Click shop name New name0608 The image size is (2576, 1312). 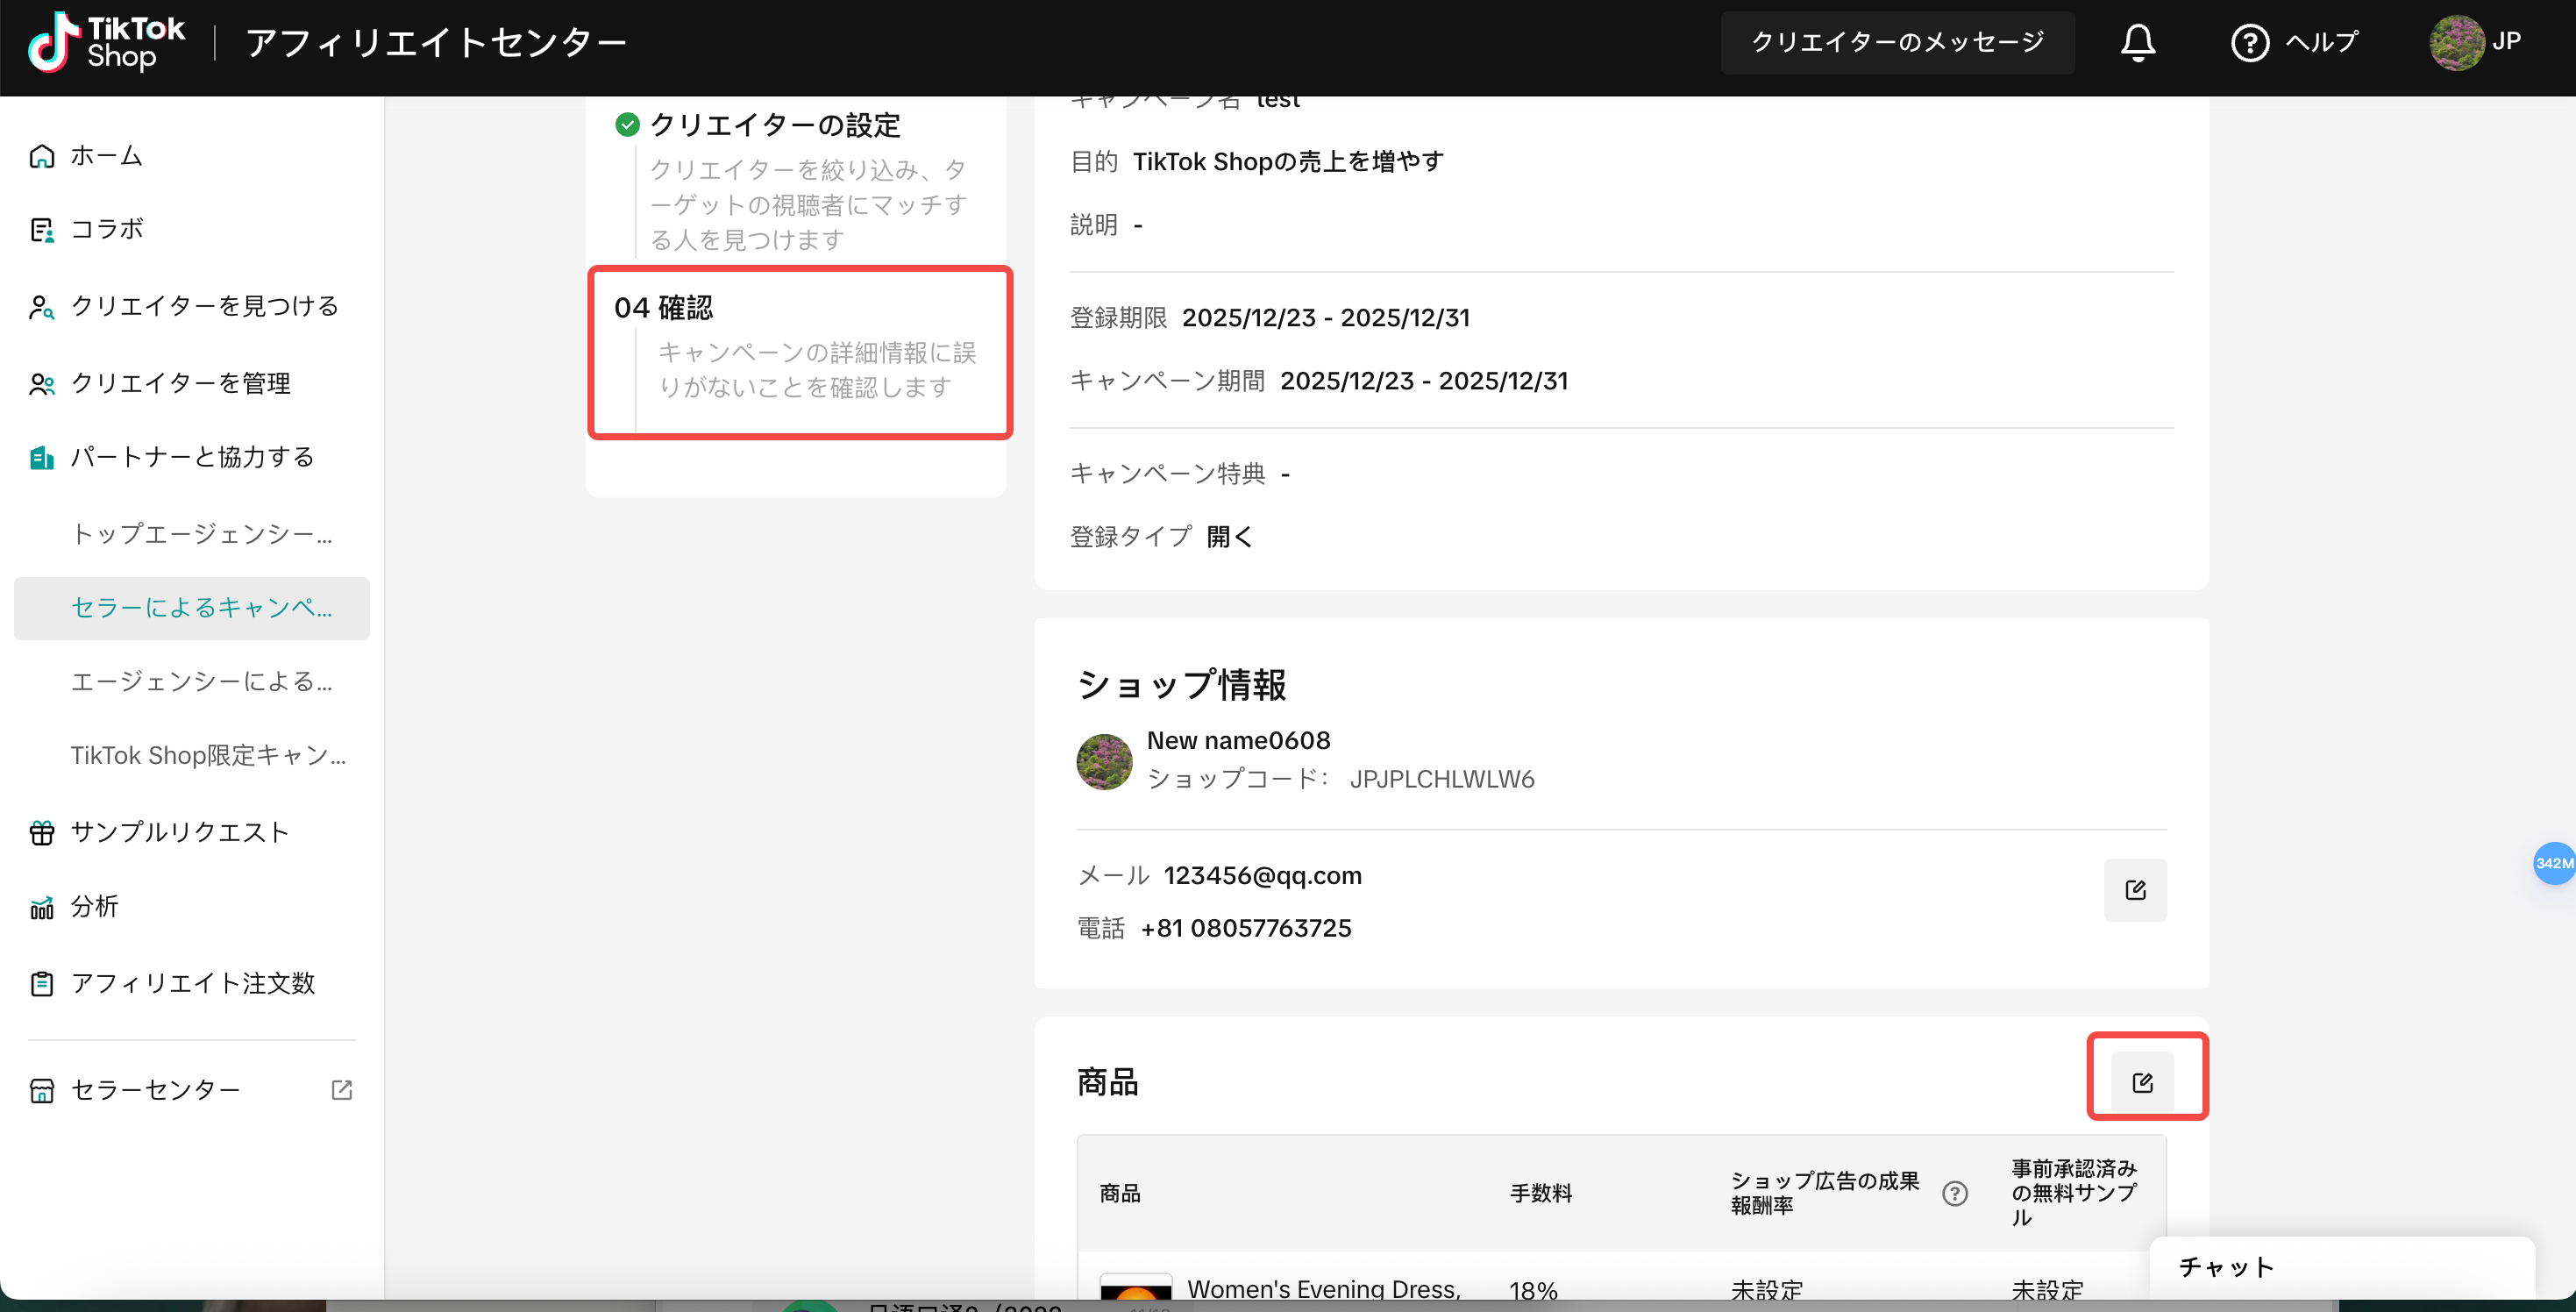[x=1238, y=740]
